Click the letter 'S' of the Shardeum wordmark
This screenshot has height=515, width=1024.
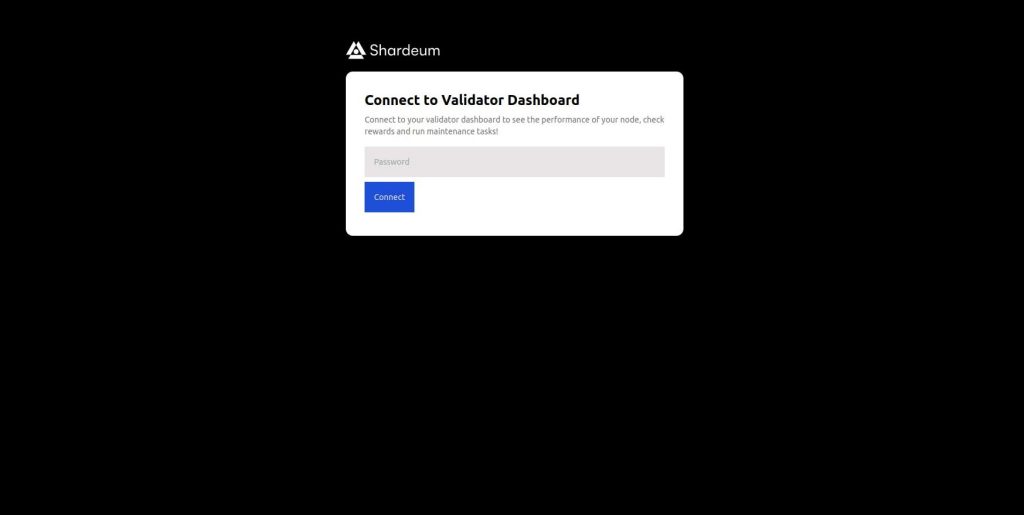coord(374,50)
